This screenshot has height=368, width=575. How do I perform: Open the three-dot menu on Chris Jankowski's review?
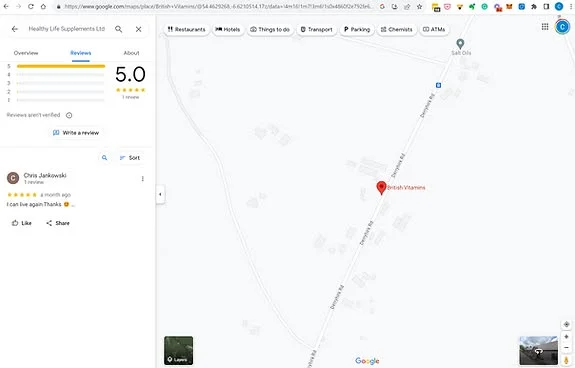tap(143, 179)
